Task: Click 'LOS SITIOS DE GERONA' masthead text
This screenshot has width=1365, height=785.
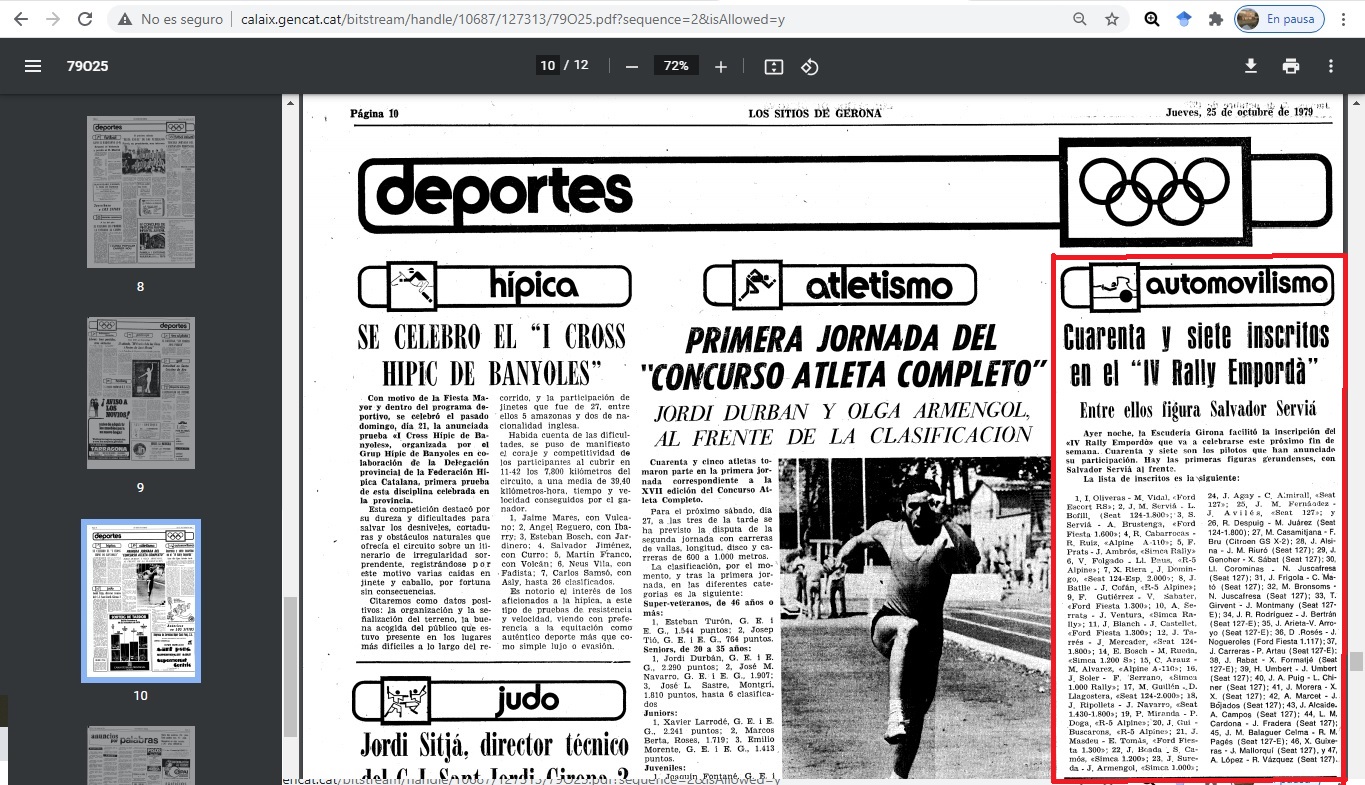Action: click(x=815, y=113)
